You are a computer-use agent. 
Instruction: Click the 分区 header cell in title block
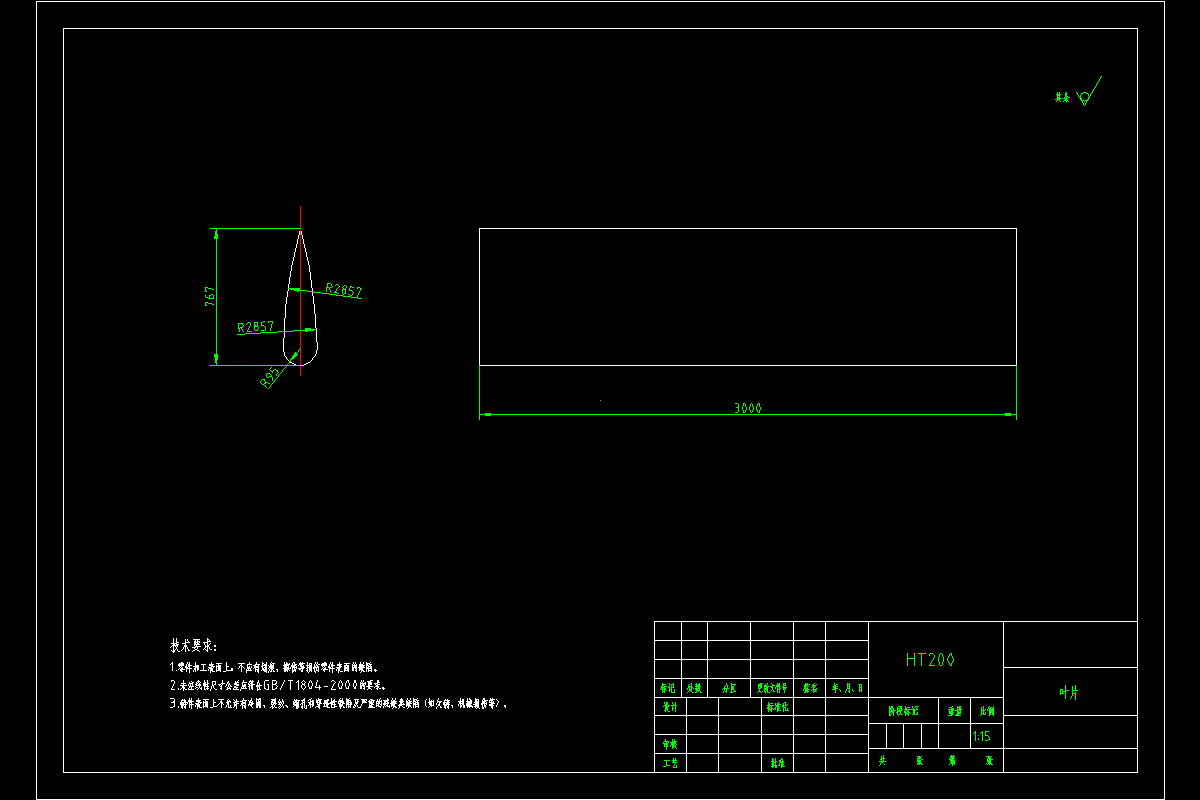click(729, 688)
